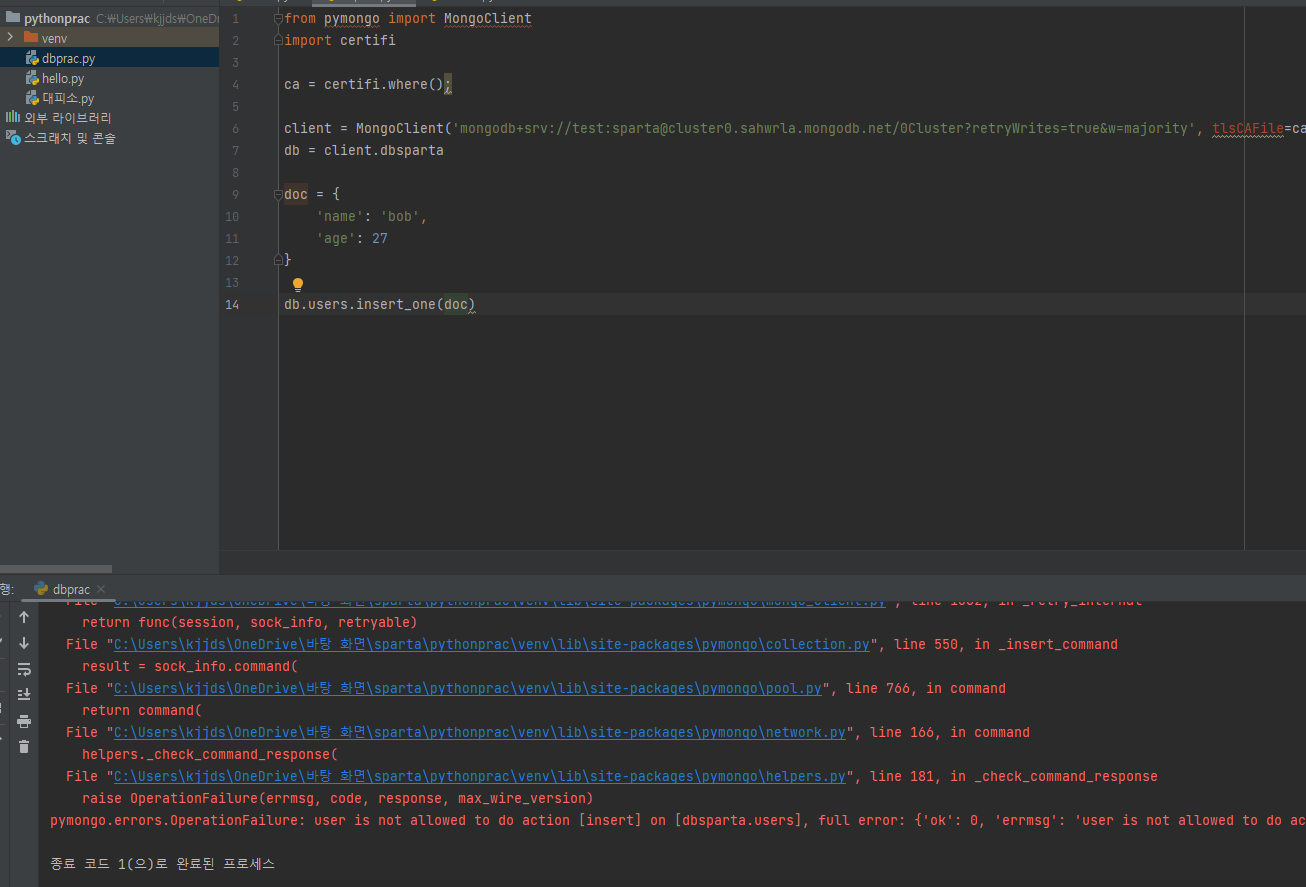Close the dbprac run tab

tap(102, 590)
